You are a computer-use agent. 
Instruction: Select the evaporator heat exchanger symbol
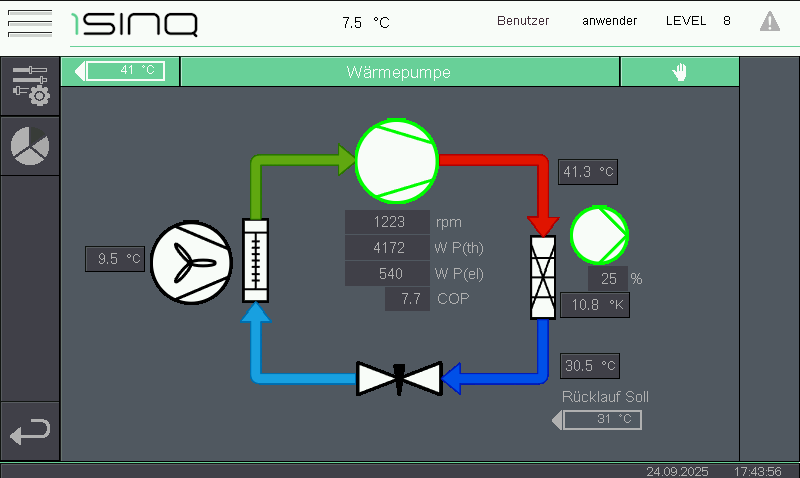pos(257,260)
